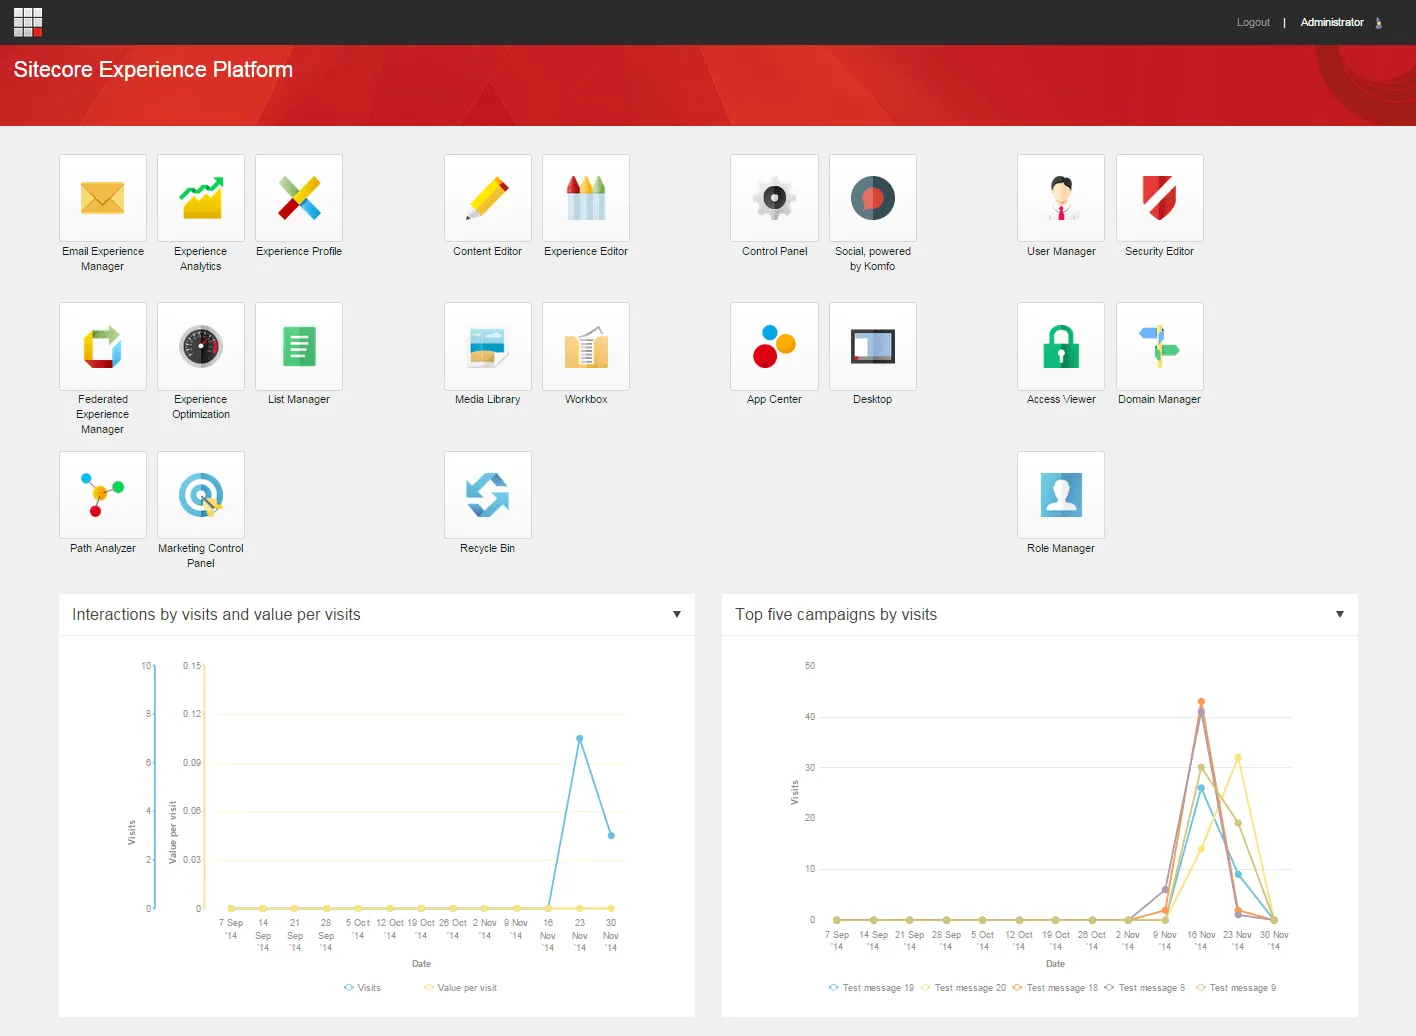
Task: Click the Administrator user name
Action: [1332, 22]
